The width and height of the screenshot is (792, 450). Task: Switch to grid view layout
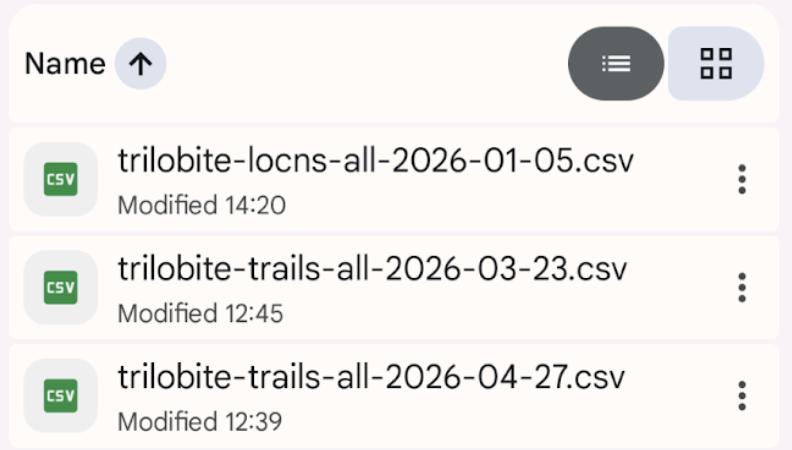point(716,64)
